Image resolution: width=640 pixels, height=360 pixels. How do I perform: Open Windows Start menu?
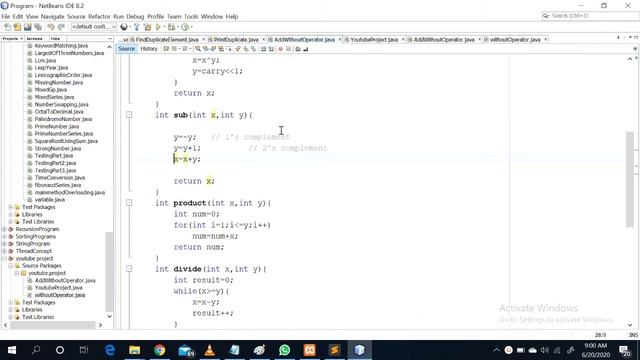tap(12, 350)
